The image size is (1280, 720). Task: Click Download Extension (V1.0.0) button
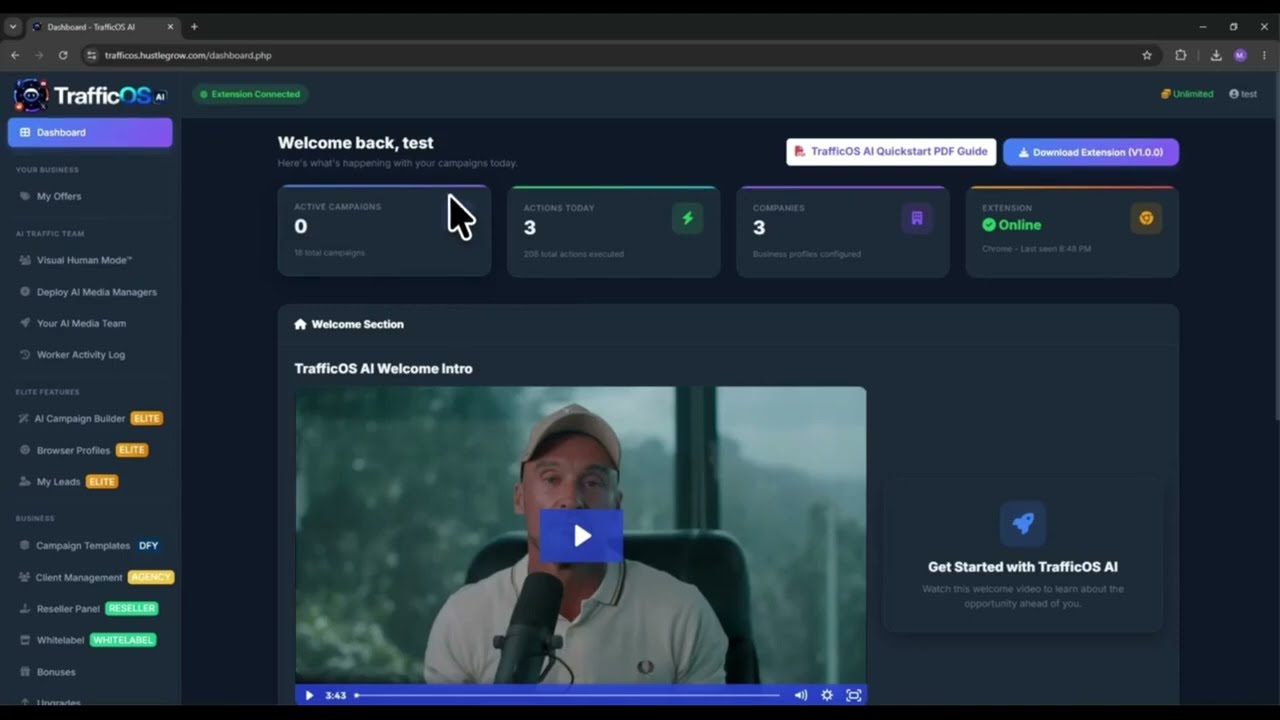(1091, 152)
